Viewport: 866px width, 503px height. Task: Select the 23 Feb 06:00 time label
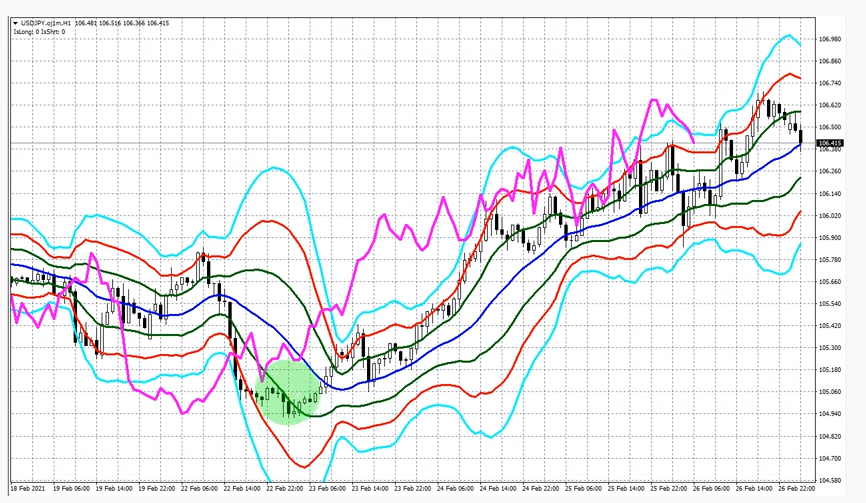pos(327,490)
